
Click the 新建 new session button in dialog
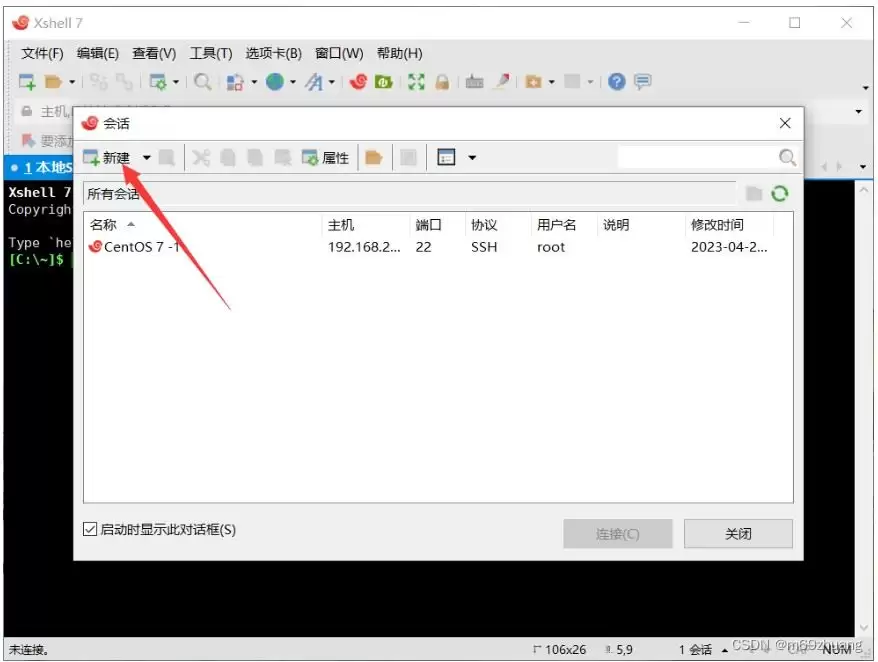[106, 157]
